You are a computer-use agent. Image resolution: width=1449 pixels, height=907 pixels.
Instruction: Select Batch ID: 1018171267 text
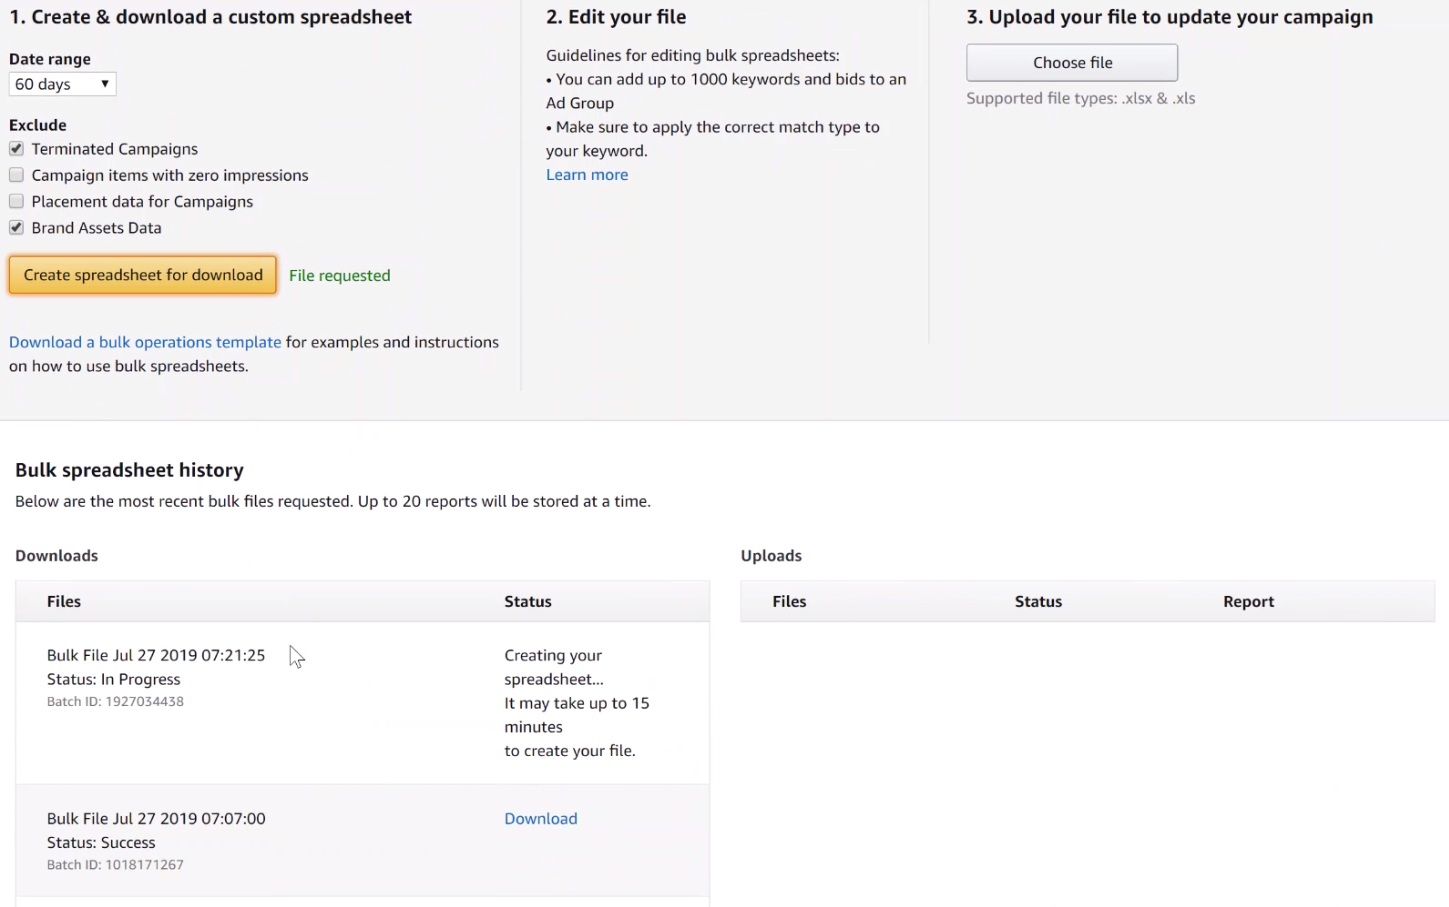pos(115,865)
